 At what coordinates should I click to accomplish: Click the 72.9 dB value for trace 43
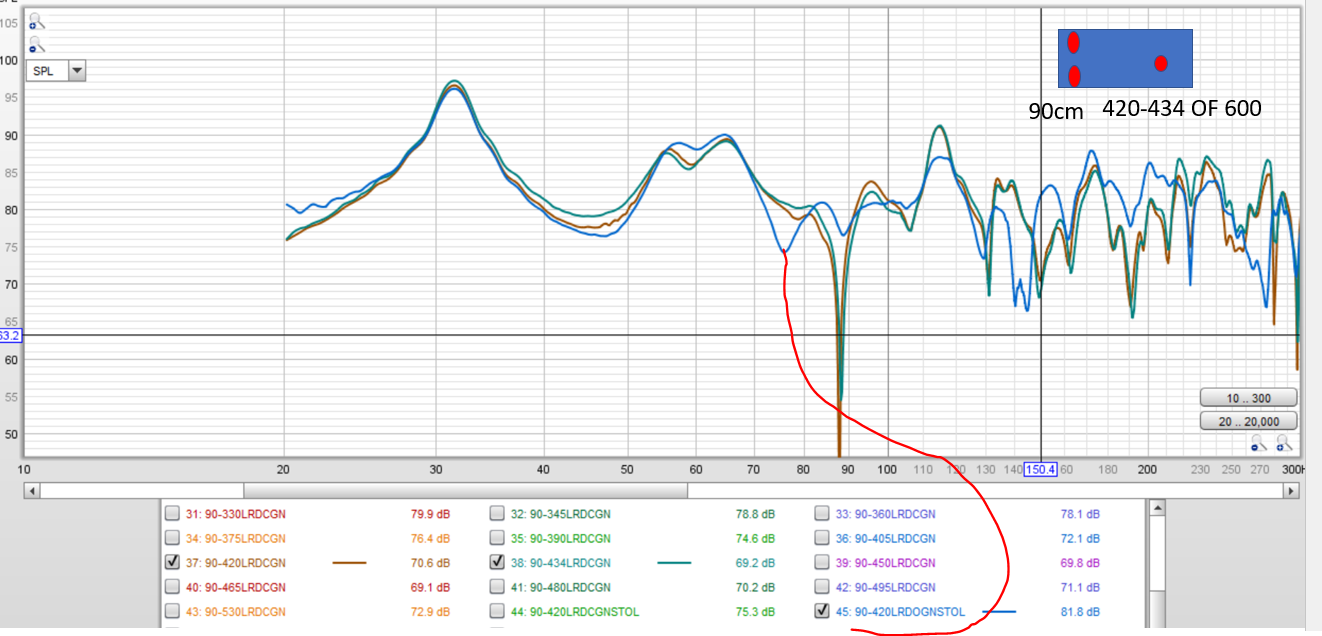tap(431, 611)
